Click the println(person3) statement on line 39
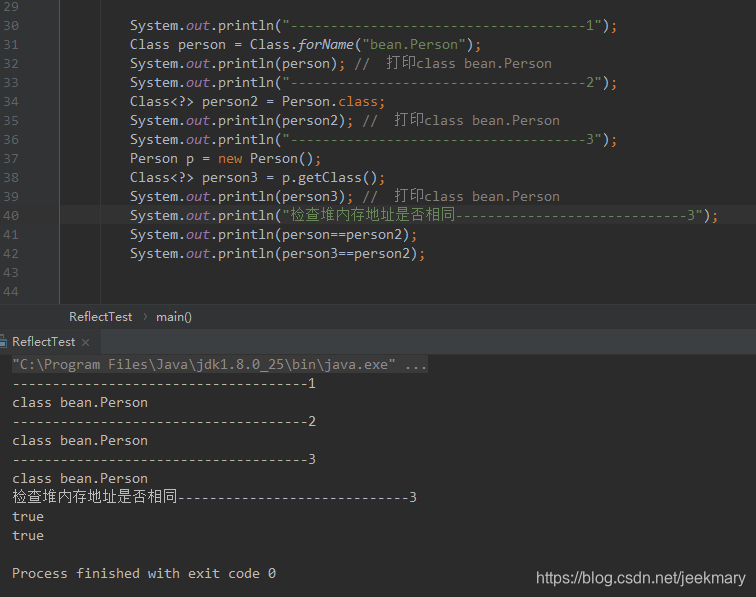This screenshot has height=597, width=756. point(241,197)
